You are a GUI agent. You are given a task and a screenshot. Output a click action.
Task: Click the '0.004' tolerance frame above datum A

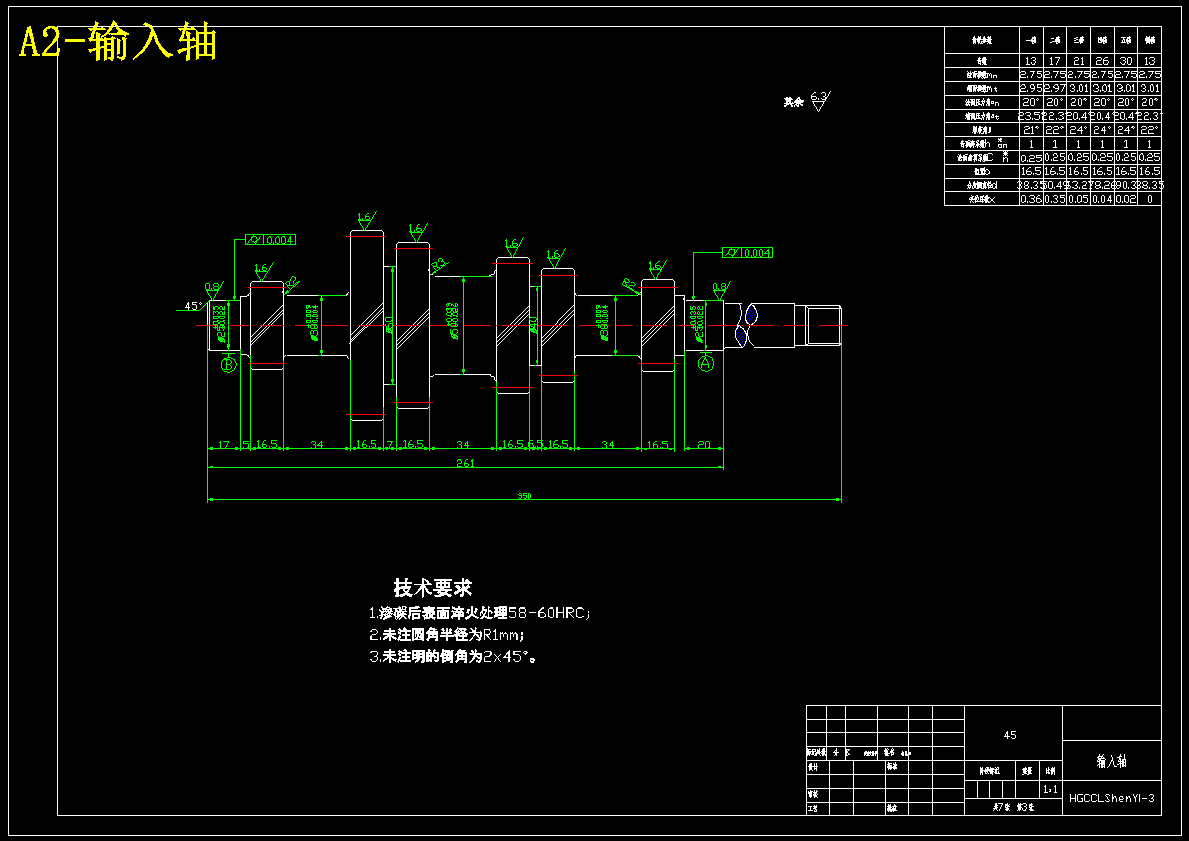(x=748, y=253)
